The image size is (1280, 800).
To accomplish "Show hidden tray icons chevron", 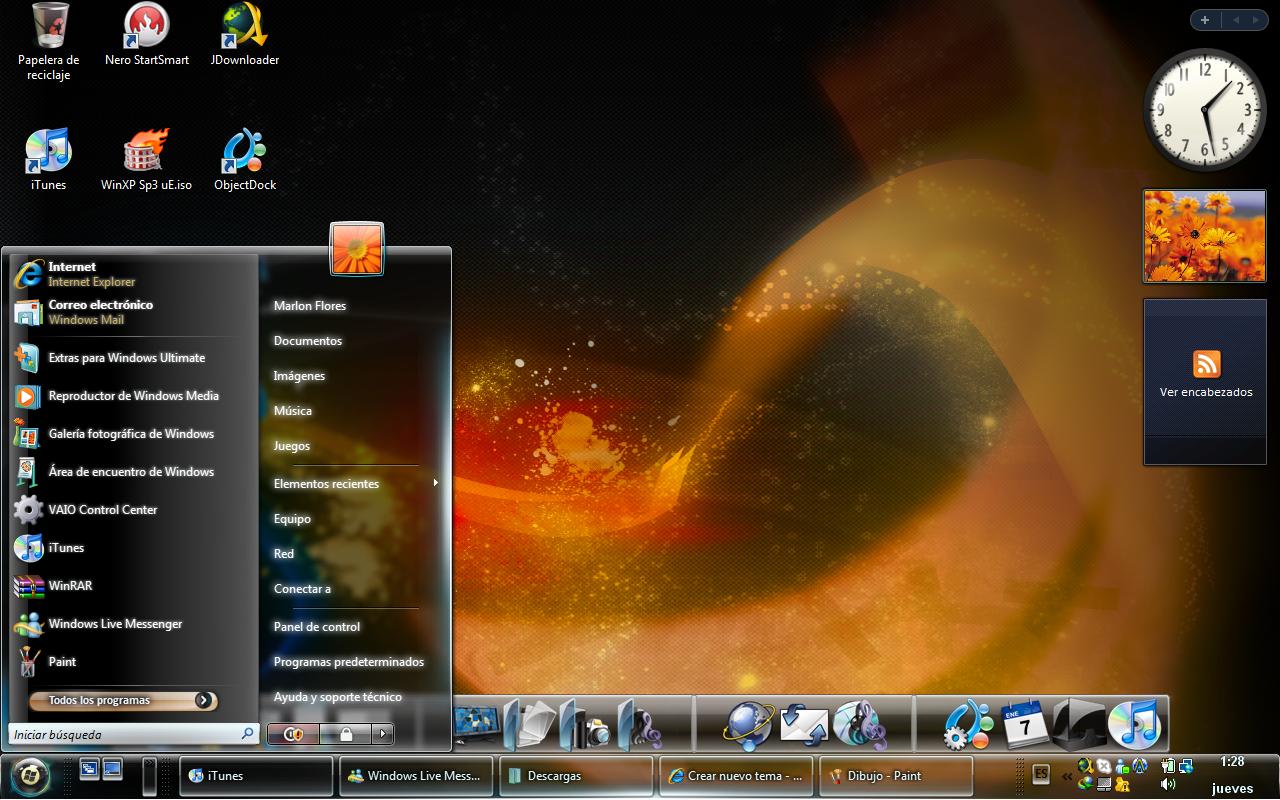I will pyautogui.click(x=1067, y=776).
